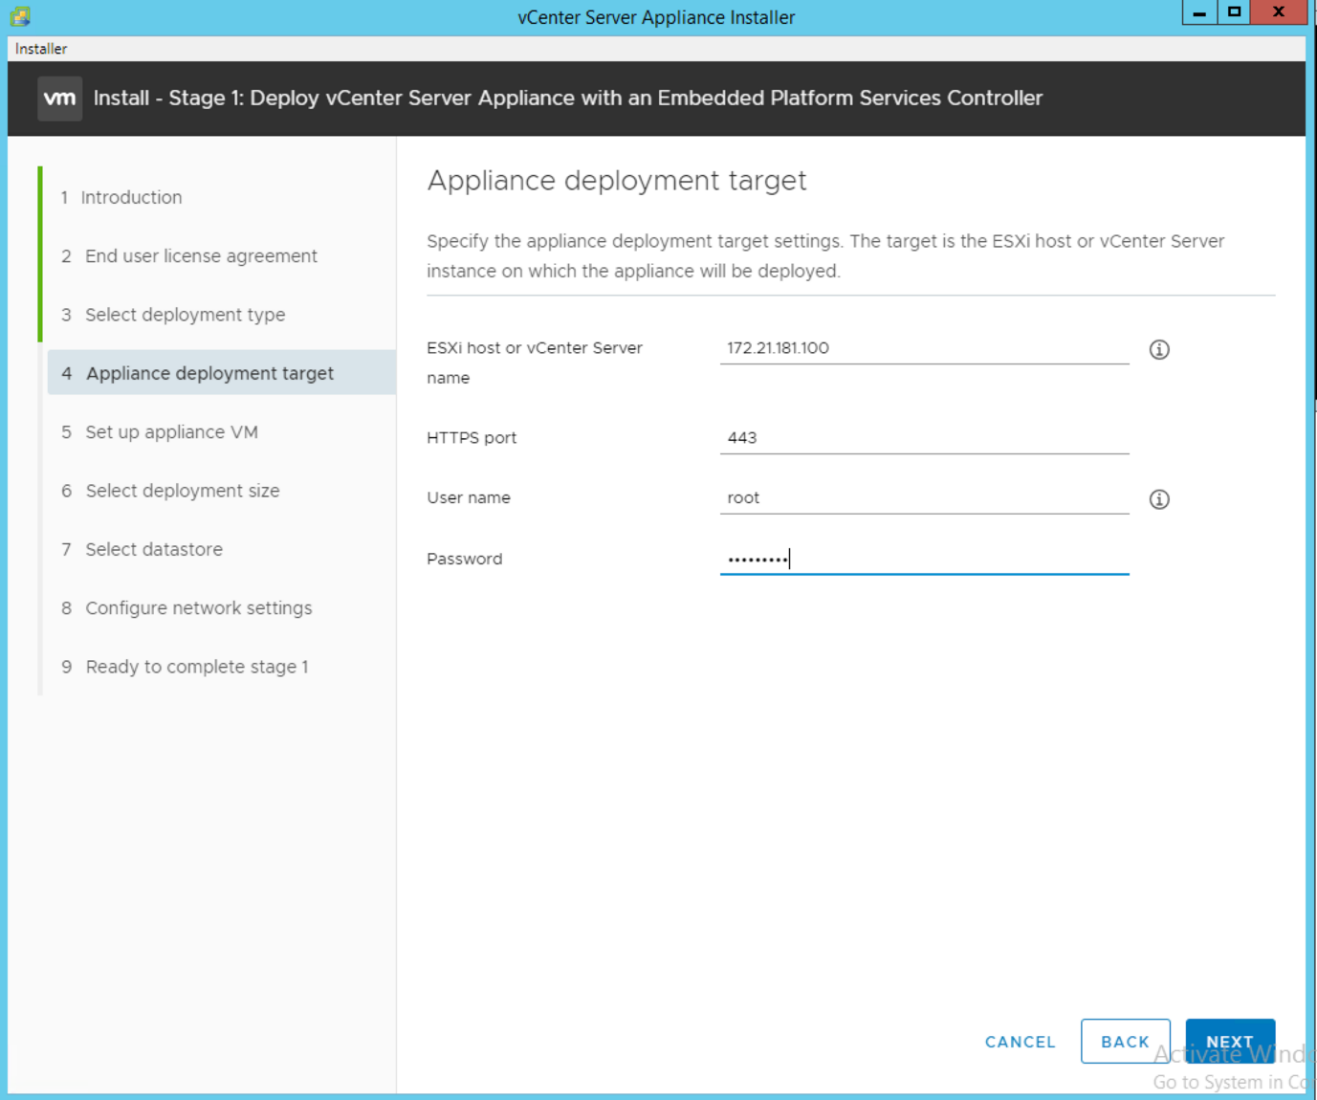Click info icon beside ESXi host field
Viewport: 1317px width, 1100px height.
[x=1159, y=349]
